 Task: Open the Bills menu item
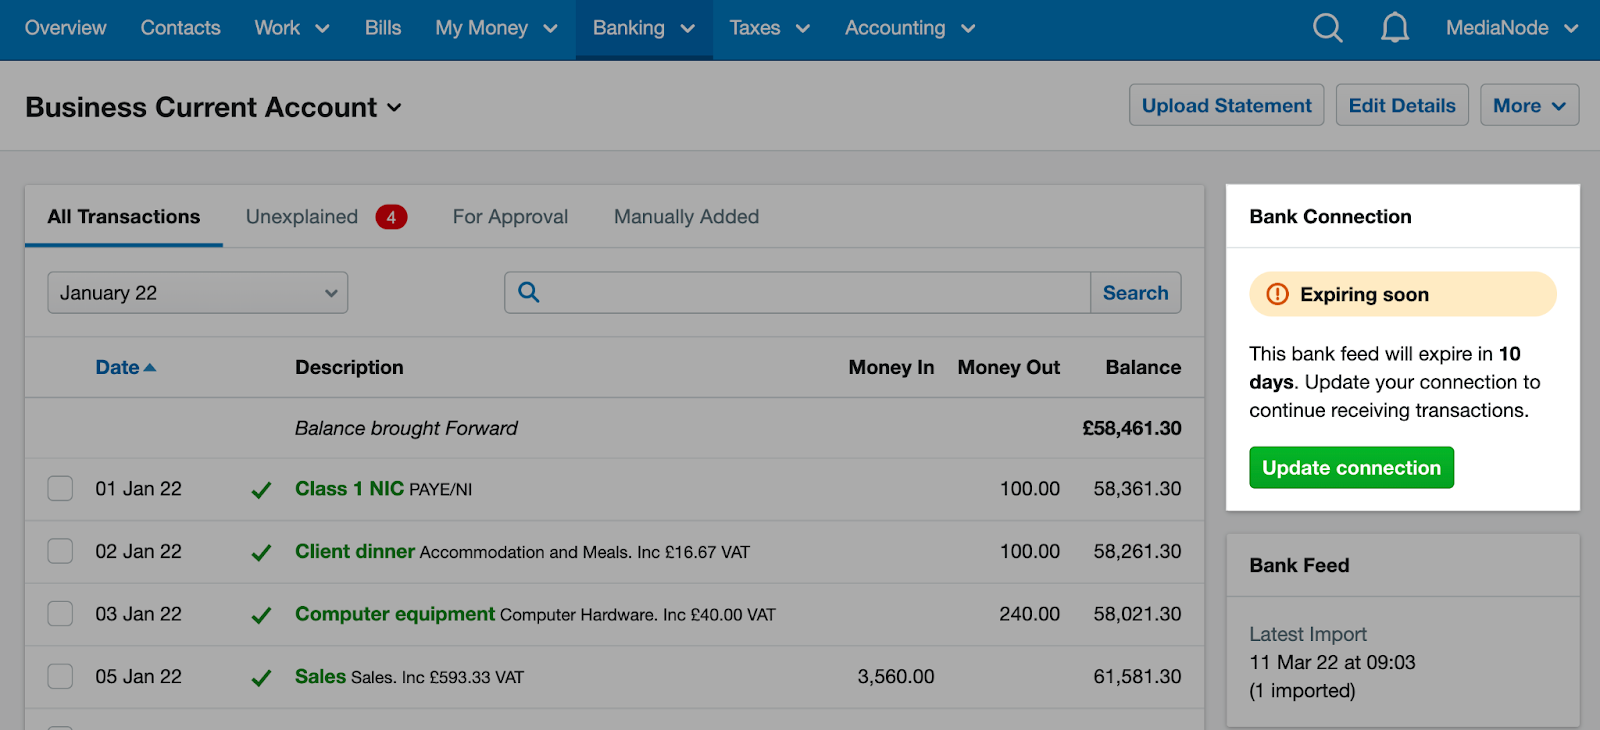coord(383,28)
